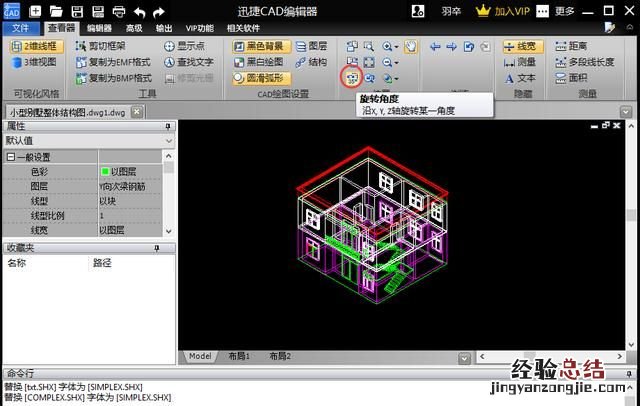The height and width of the screenshot is (406, 640).
Task: Open the layout tab 布局1
Action: click(239, 356)
